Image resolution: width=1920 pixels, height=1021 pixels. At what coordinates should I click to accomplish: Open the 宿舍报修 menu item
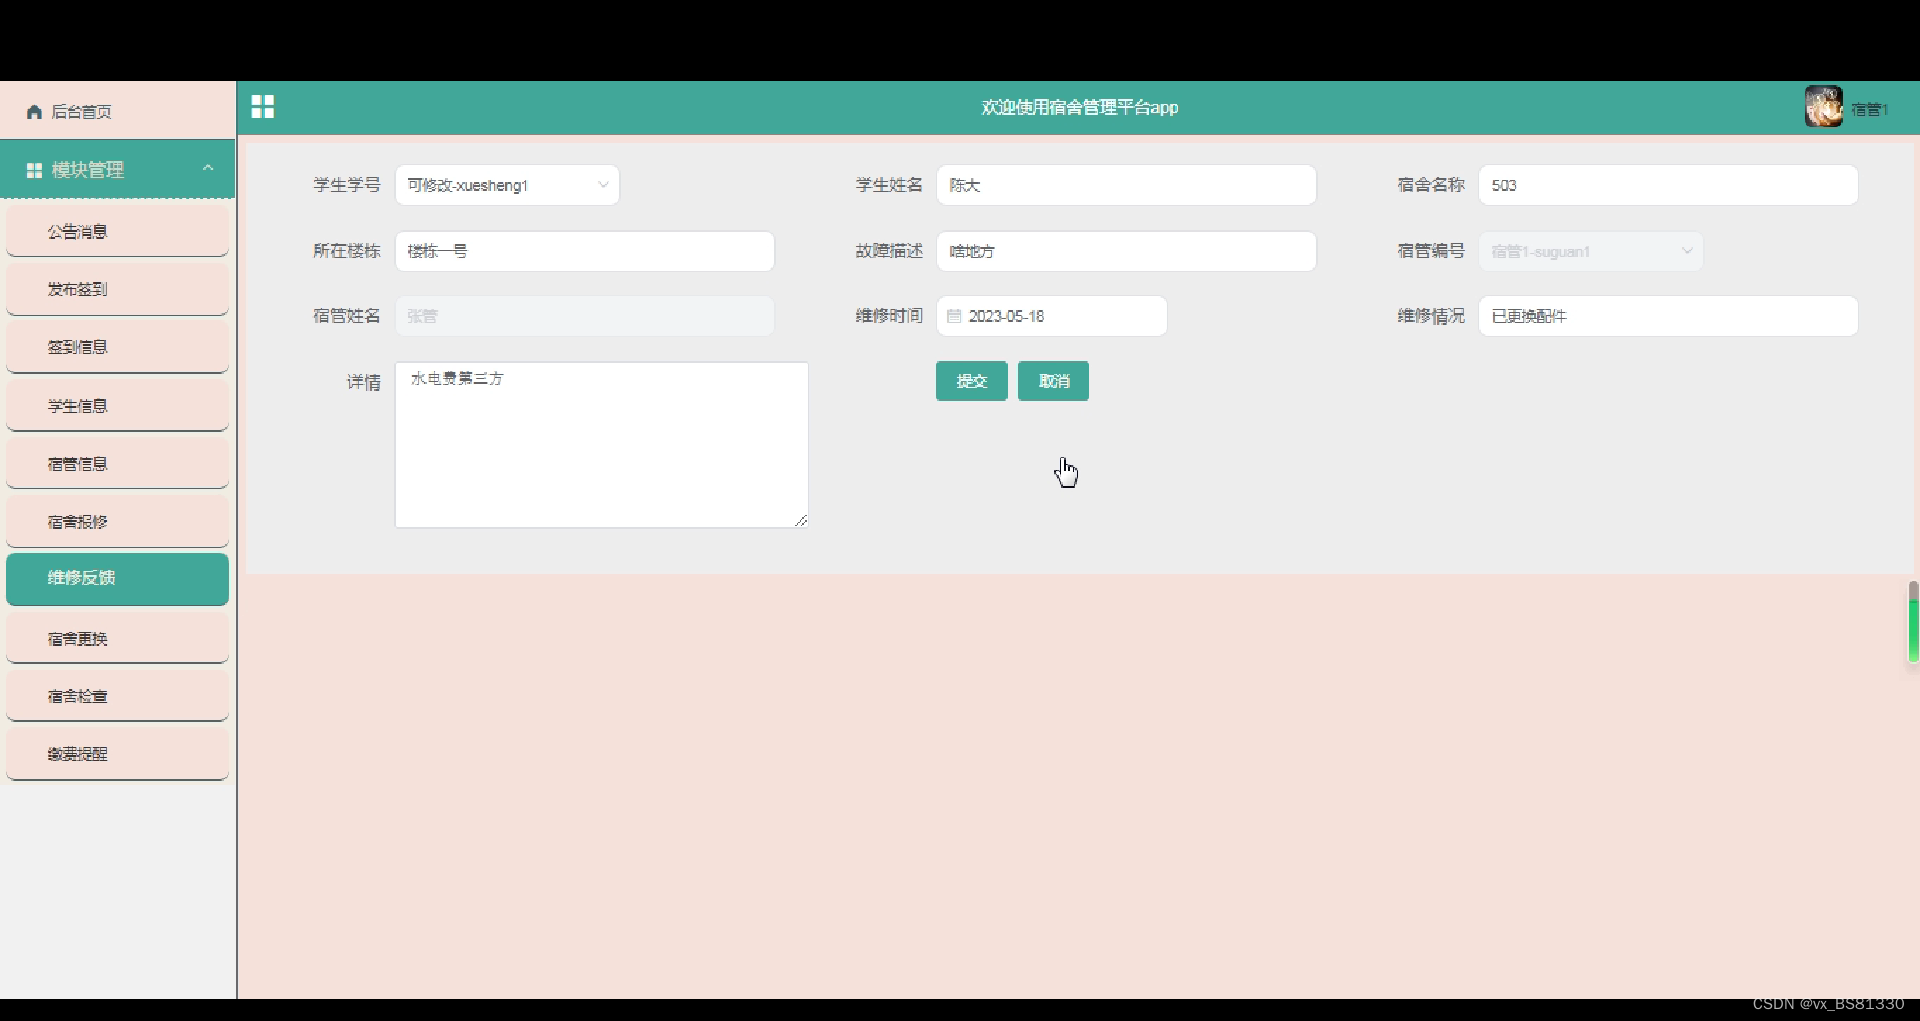[118, 522]
